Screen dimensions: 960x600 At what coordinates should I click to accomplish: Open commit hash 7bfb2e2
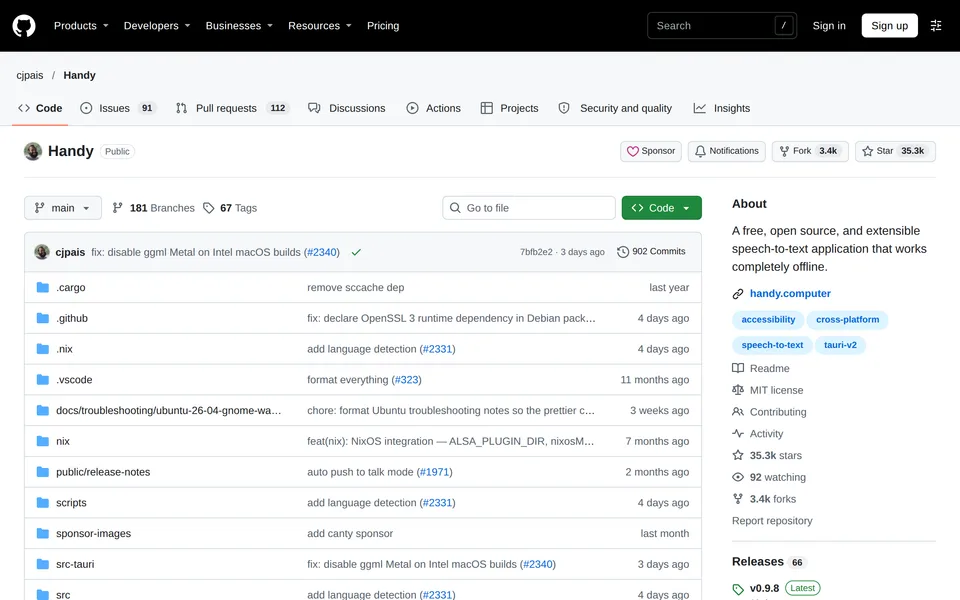pos(536,252)
